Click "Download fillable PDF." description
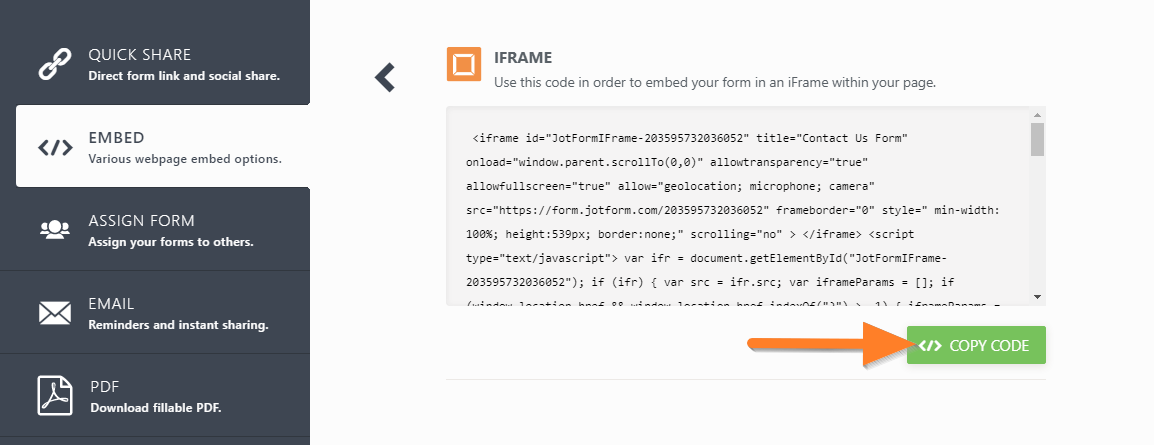Viewport: 1154px width, 445px height. [154, 408]
